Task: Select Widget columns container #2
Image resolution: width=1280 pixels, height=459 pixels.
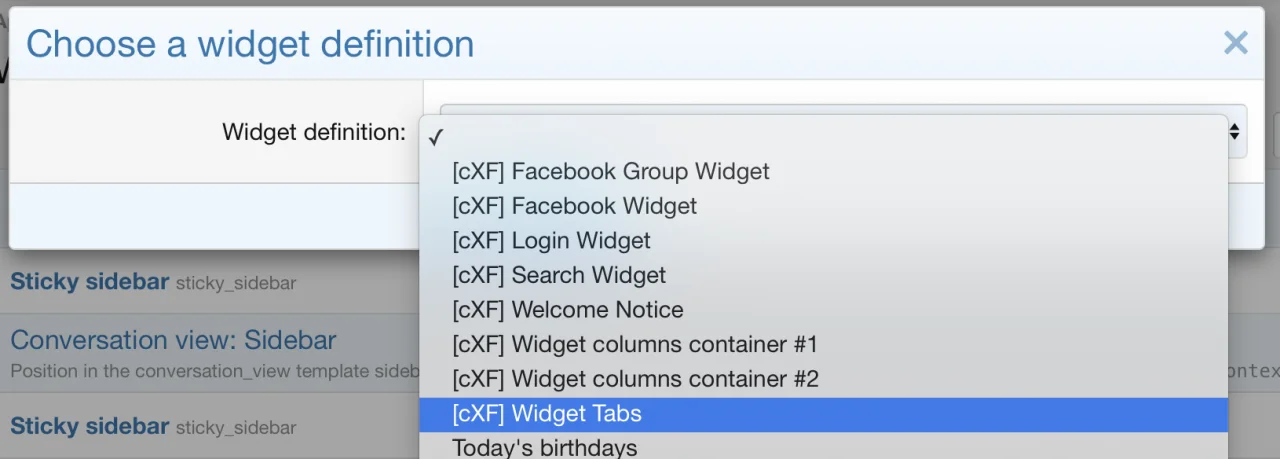Action: (x=635, y=379)
